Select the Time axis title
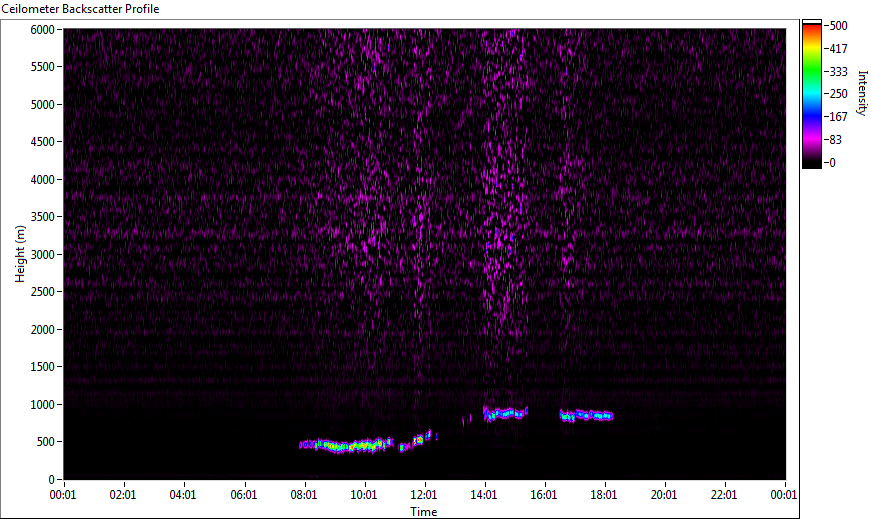 tap(424, 512)
